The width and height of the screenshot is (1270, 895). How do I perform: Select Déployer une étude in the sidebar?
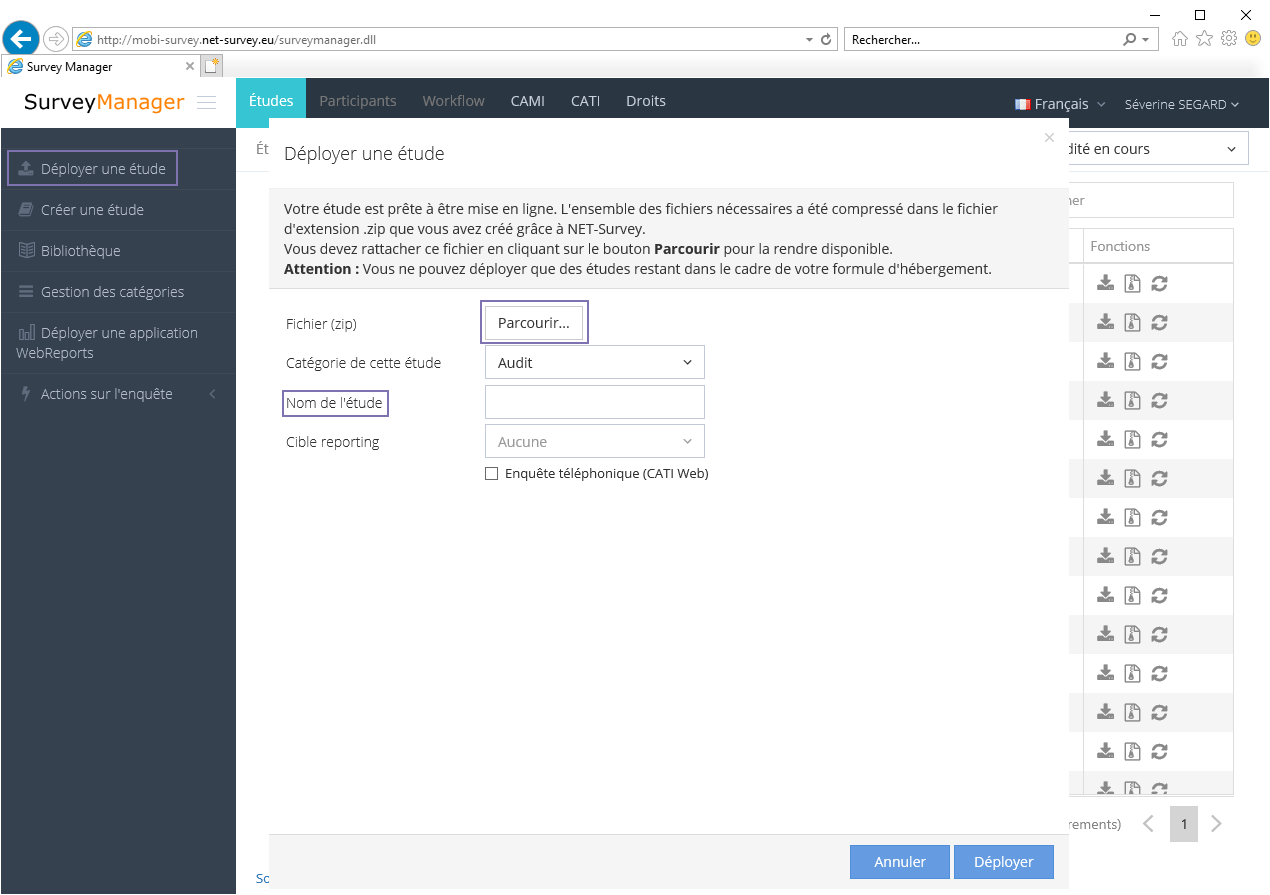click(x=93, y=169)
